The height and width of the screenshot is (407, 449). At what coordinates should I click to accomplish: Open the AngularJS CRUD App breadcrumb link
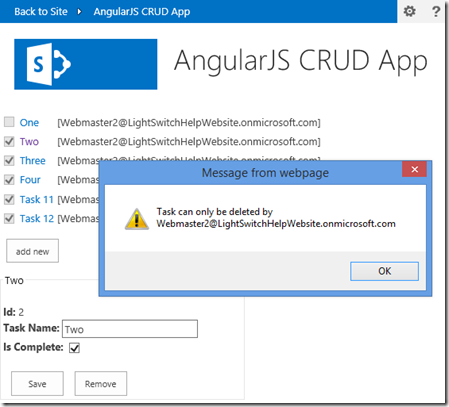tap(142, 12)
